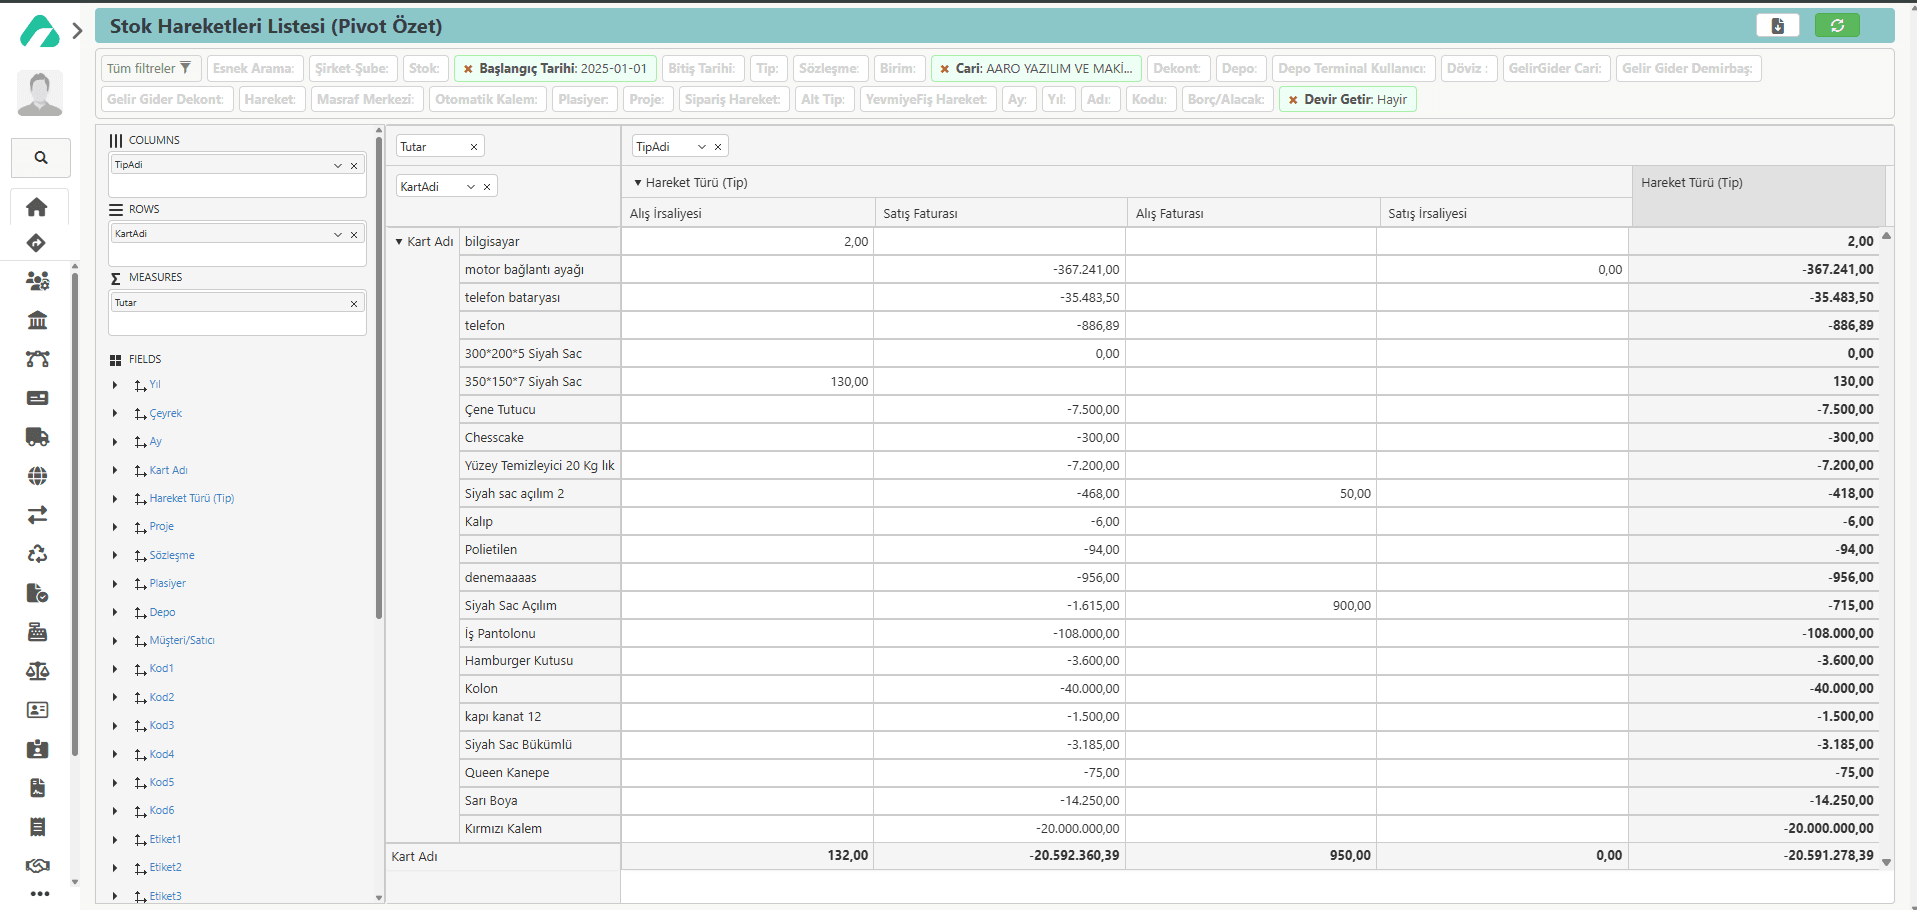The width and height of the screenshot is (1917, 910).
Task: Open the home icon in sidebar
Action: (x=37, y=207)
